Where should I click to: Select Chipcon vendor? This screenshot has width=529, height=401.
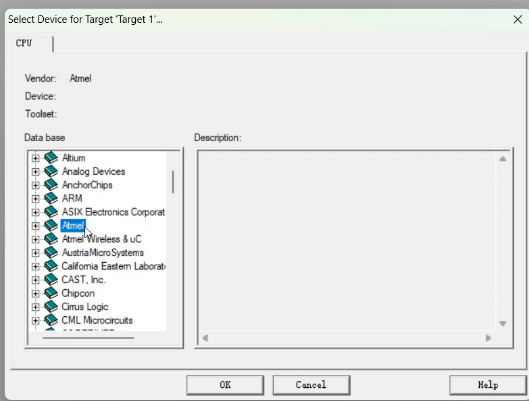(78, 293)
